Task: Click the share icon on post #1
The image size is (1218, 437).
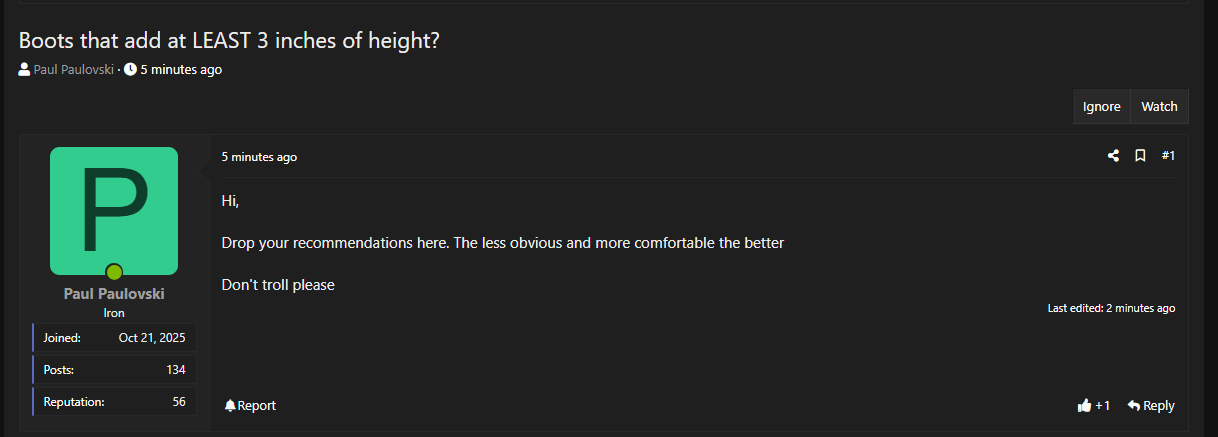Action: pos(1113,156)
